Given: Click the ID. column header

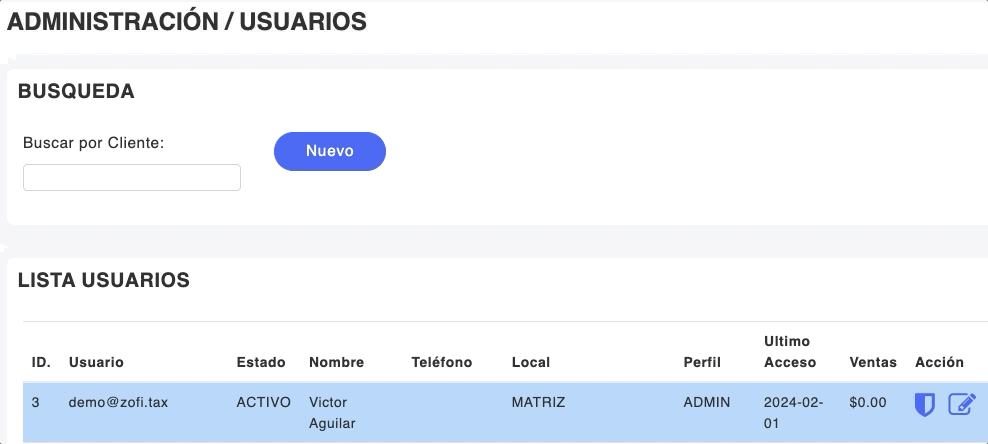Looking at the screenshot, I should [x=41, y=362].
